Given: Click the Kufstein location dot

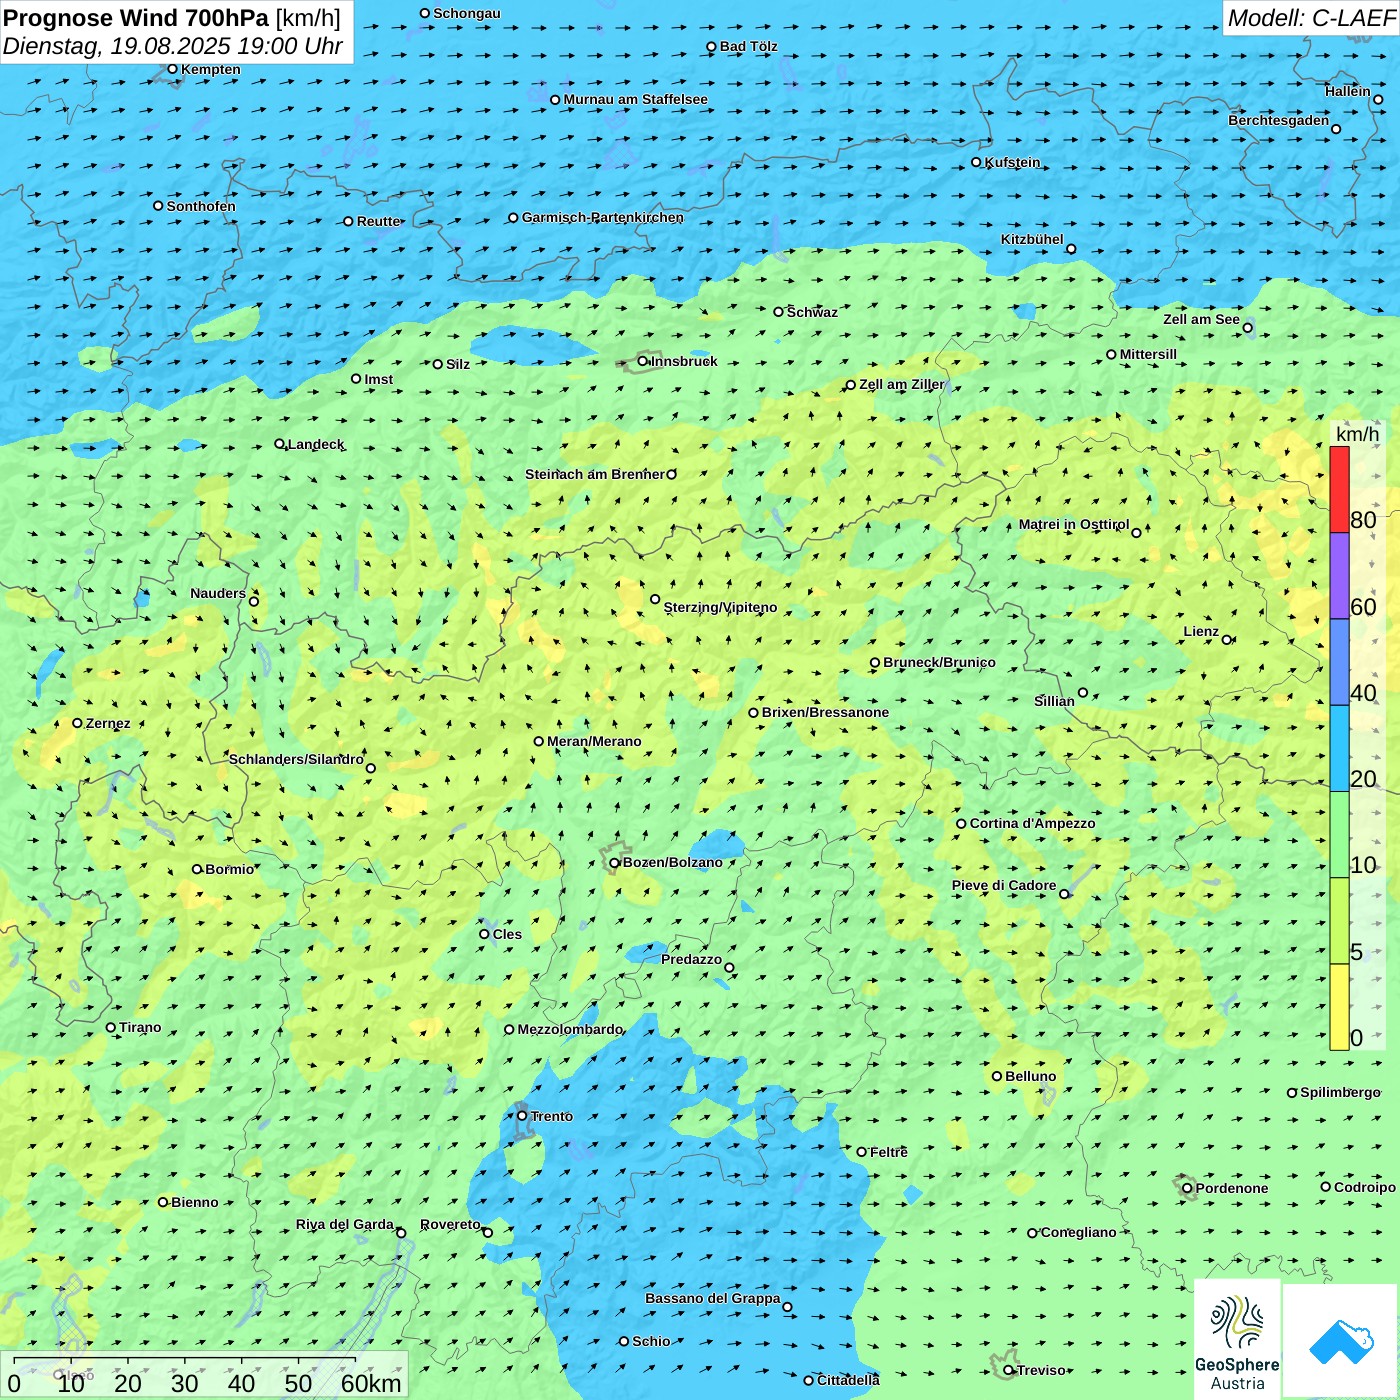Looking at the screenshot, I should click(x=977, y=162).
